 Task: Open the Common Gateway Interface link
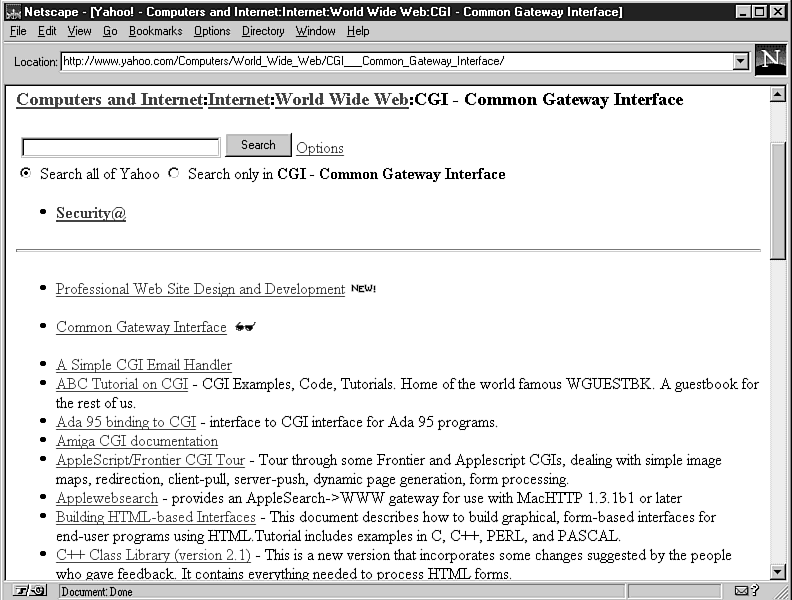tap(141, 327)
